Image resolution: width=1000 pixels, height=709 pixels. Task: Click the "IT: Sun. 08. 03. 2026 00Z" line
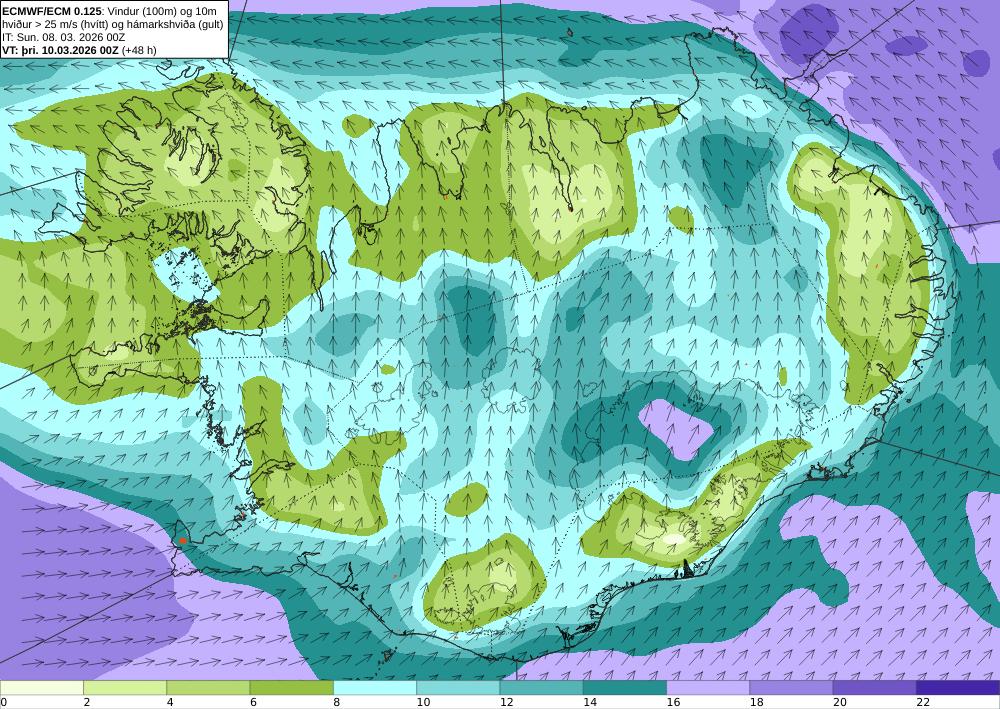click(x=63, y=37)
